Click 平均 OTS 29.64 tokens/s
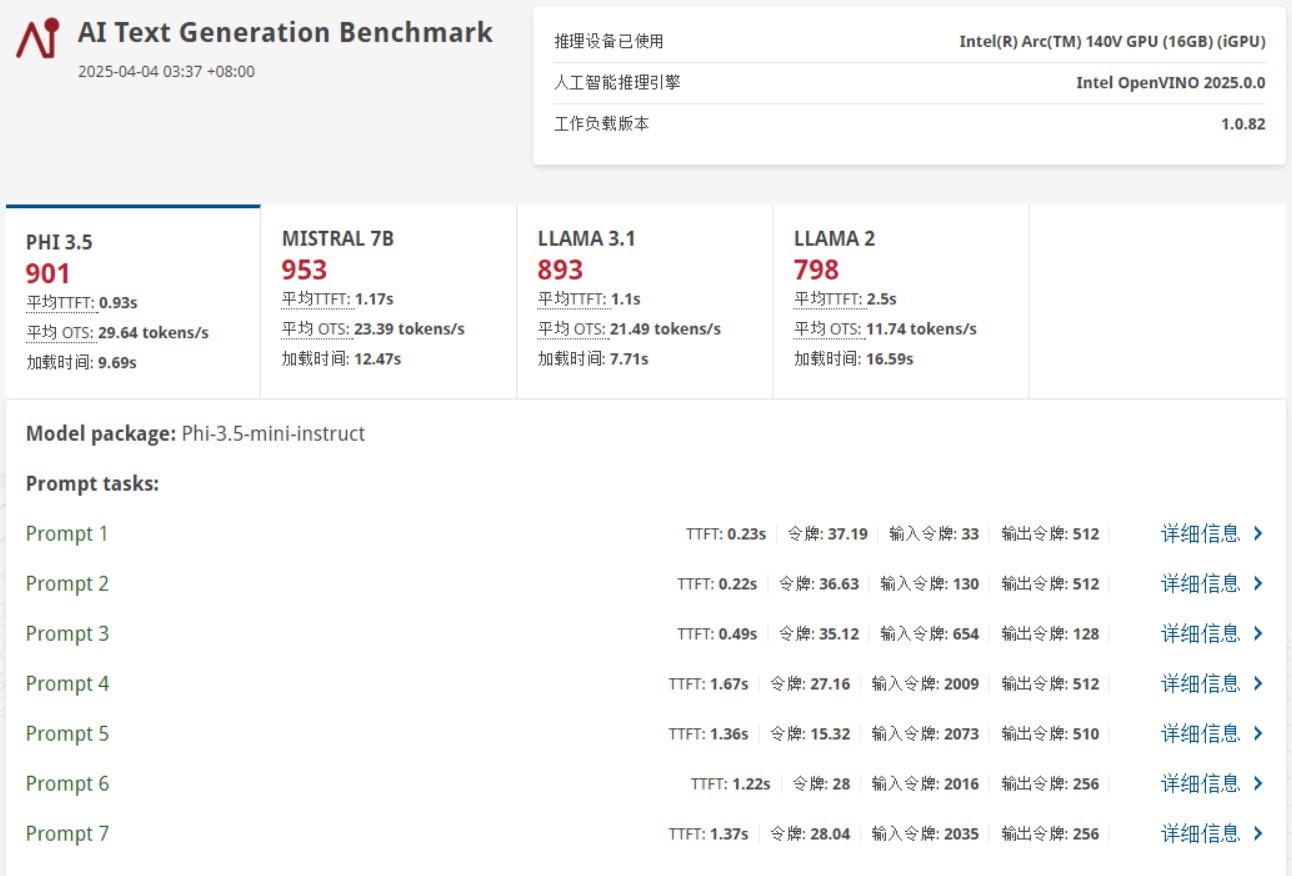This screenshot has width=1292, height=876. 117,333
